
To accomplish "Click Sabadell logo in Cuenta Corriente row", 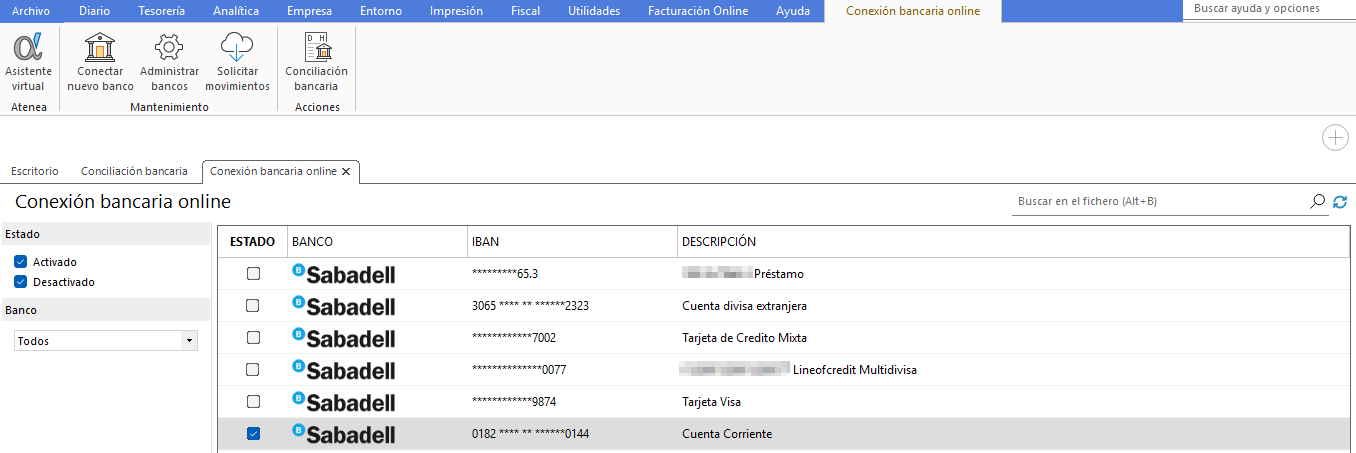I will coord(343,434).
